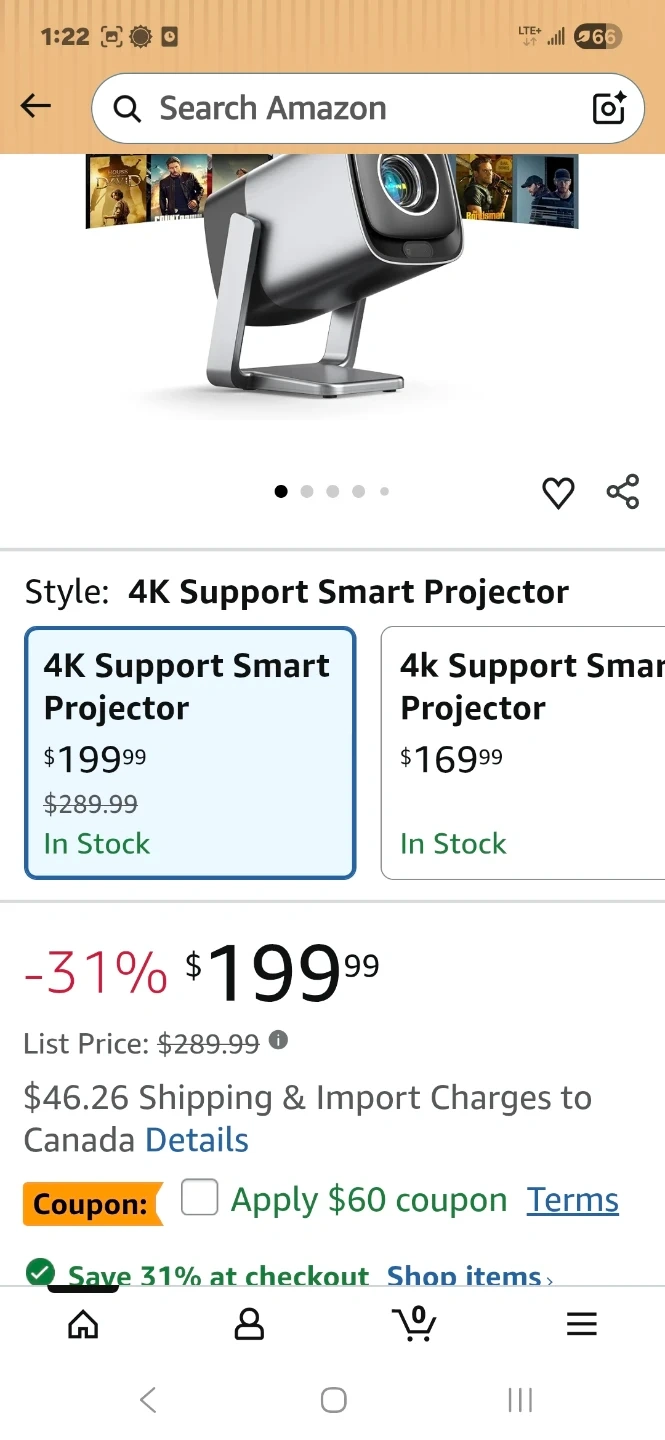Tap the back arrow icon
The image size is (665, 1440).
tap(36, 106)
